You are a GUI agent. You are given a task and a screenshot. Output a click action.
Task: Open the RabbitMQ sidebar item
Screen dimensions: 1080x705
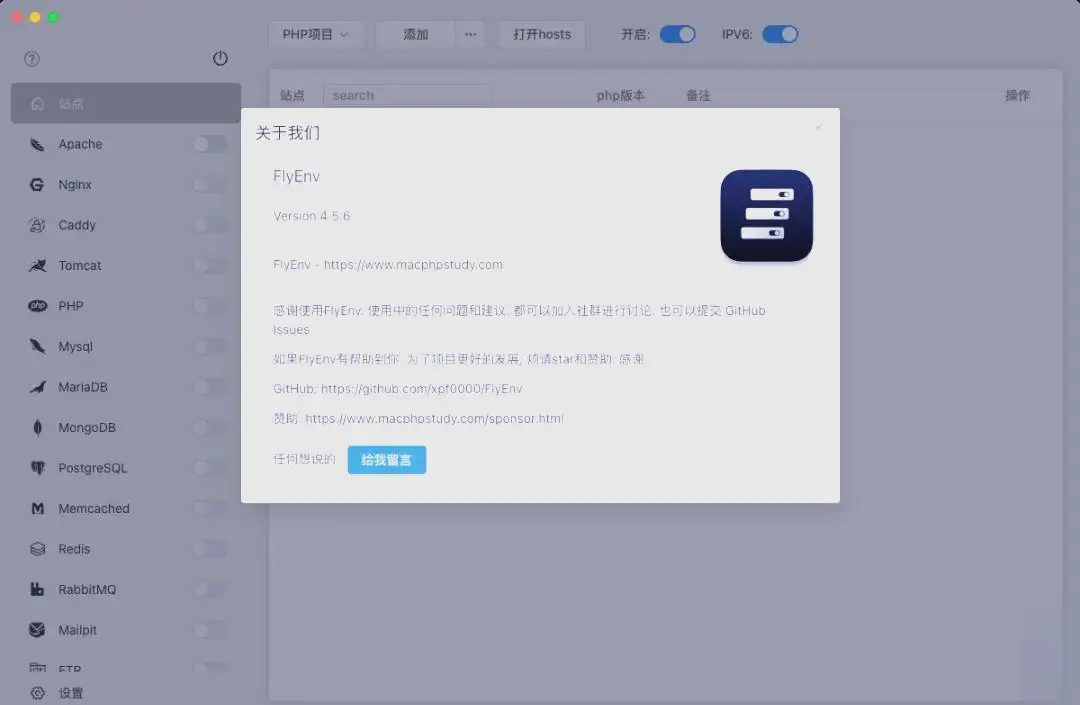126,589
